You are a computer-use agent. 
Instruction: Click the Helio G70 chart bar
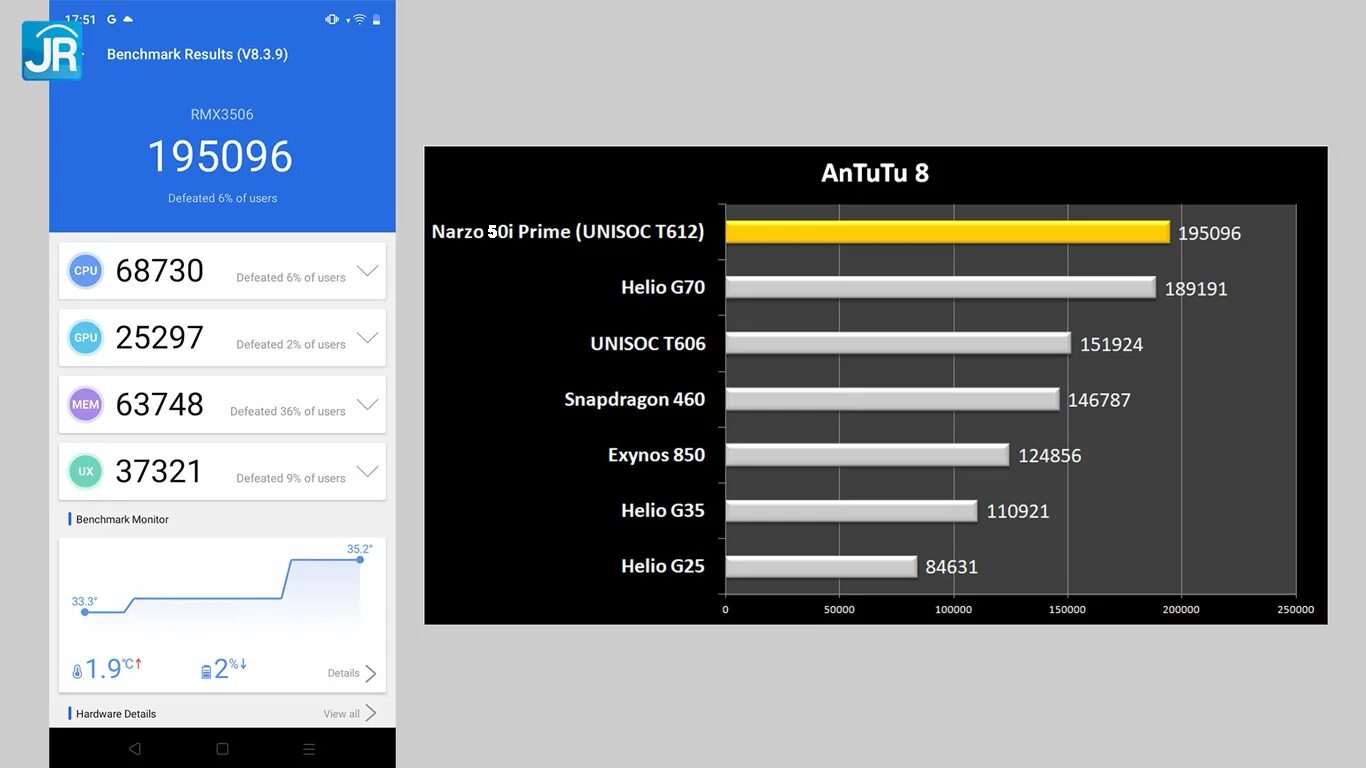coord(940,288)
